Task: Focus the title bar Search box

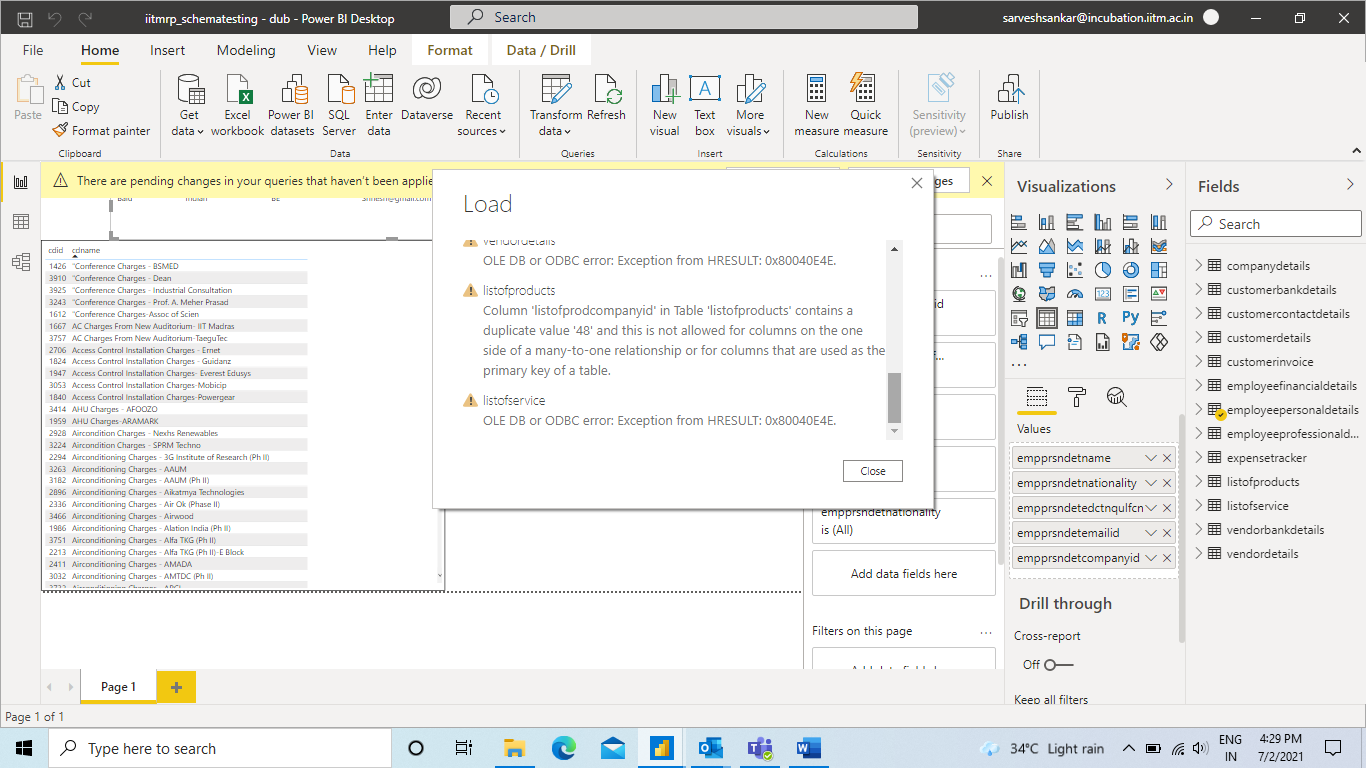Action: [x=684, y=17]
